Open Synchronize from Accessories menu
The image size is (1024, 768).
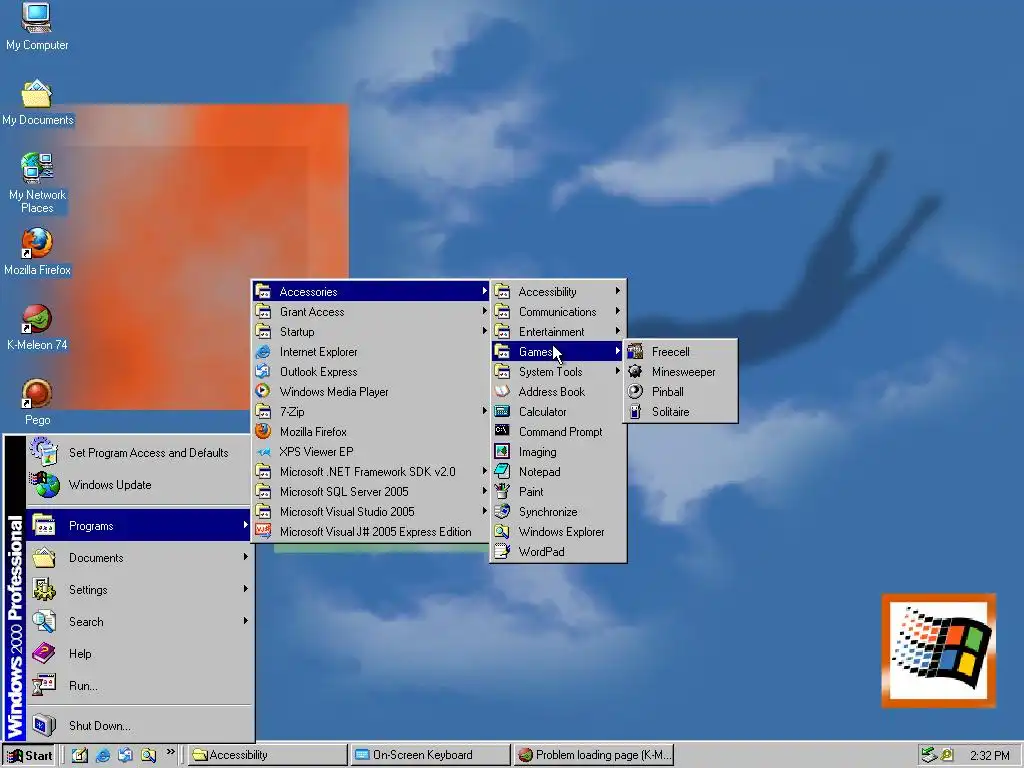point(558,512)
